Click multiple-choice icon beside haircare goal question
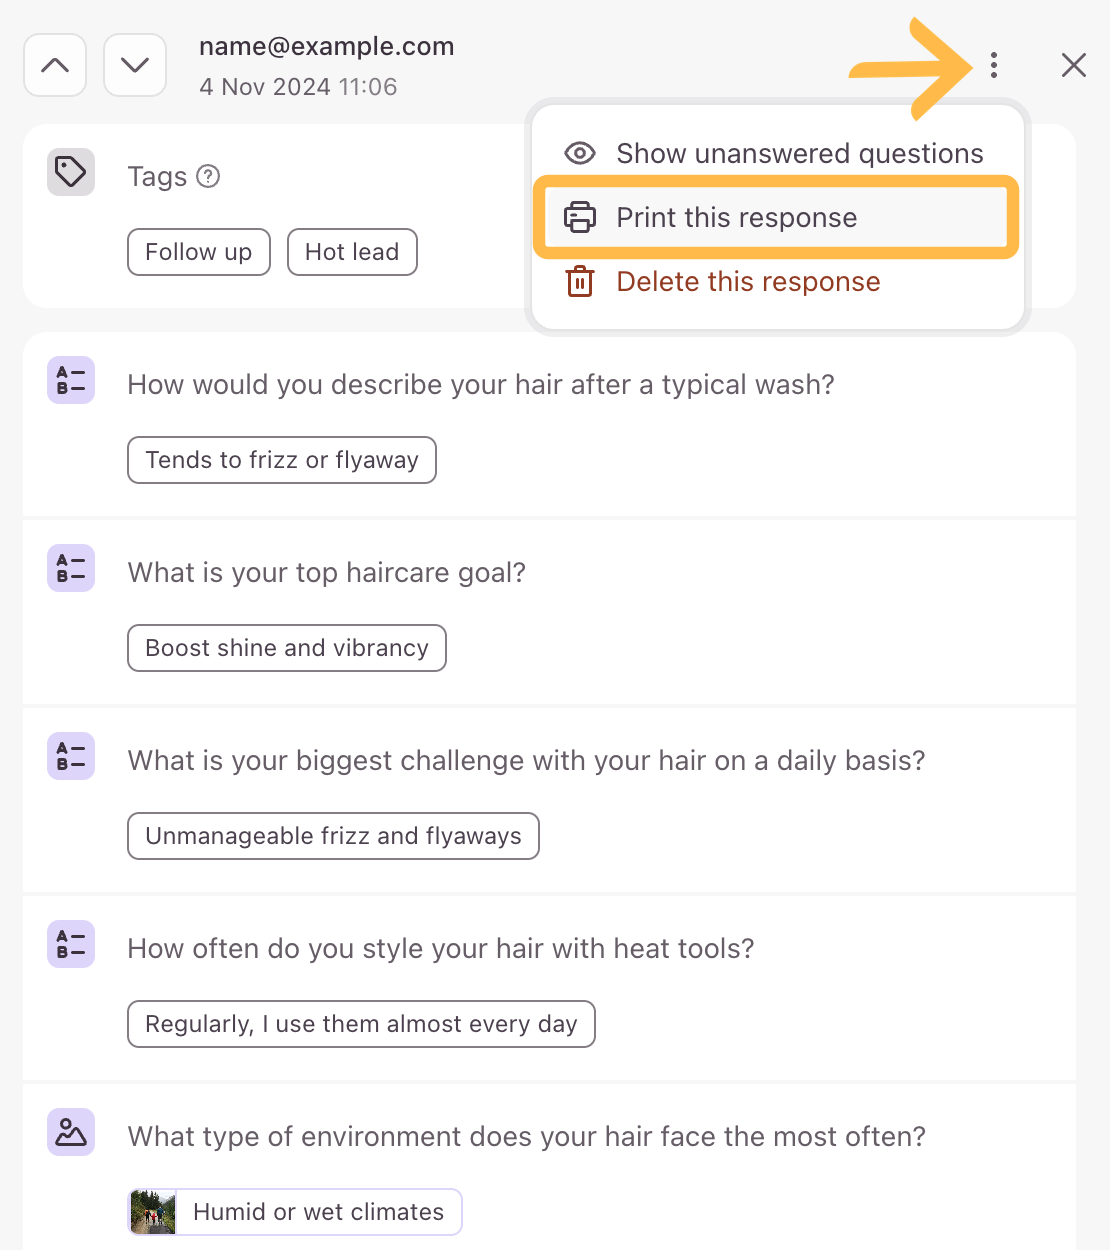 71,568
